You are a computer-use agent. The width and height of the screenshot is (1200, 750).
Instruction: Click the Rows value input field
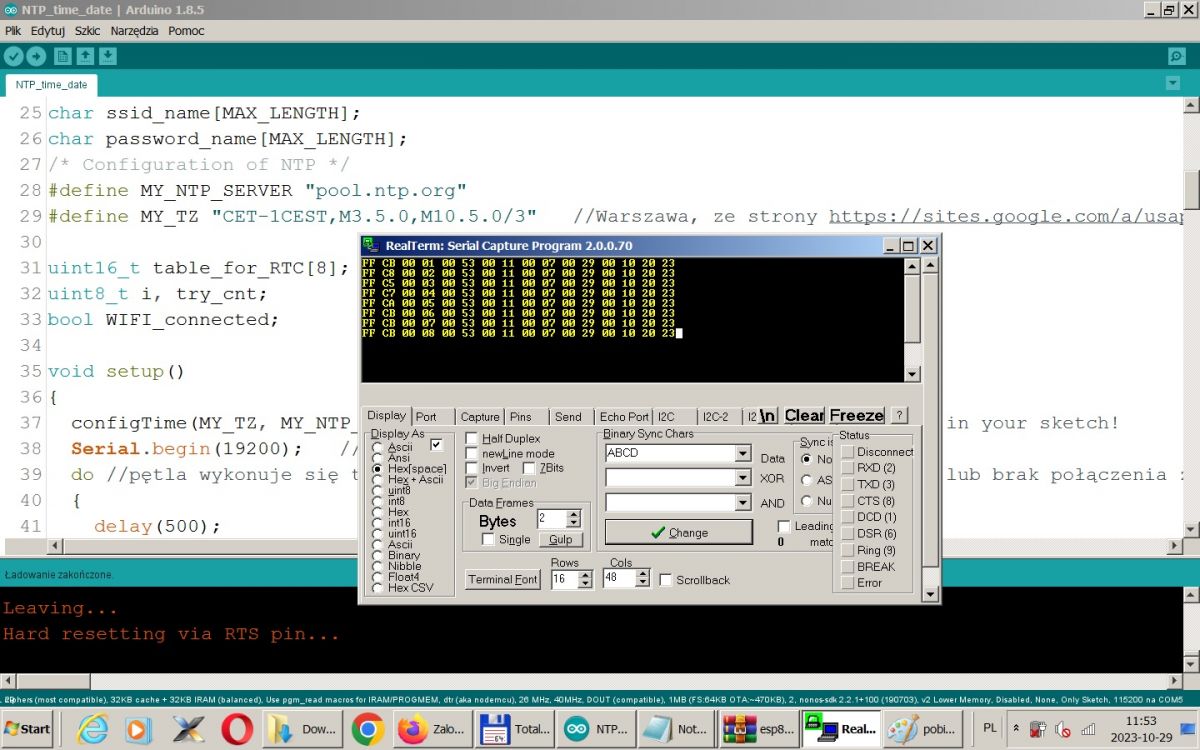tap(565, 579)
